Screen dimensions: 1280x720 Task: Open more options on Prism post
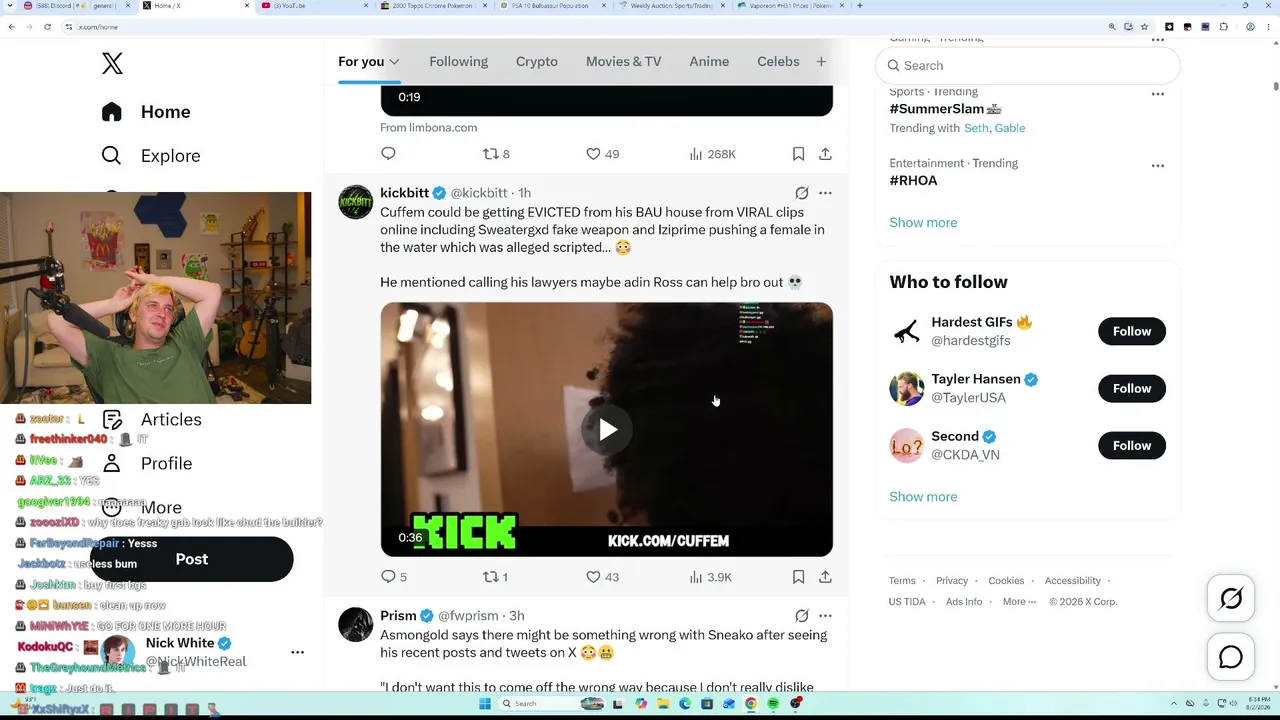point(825,616)
